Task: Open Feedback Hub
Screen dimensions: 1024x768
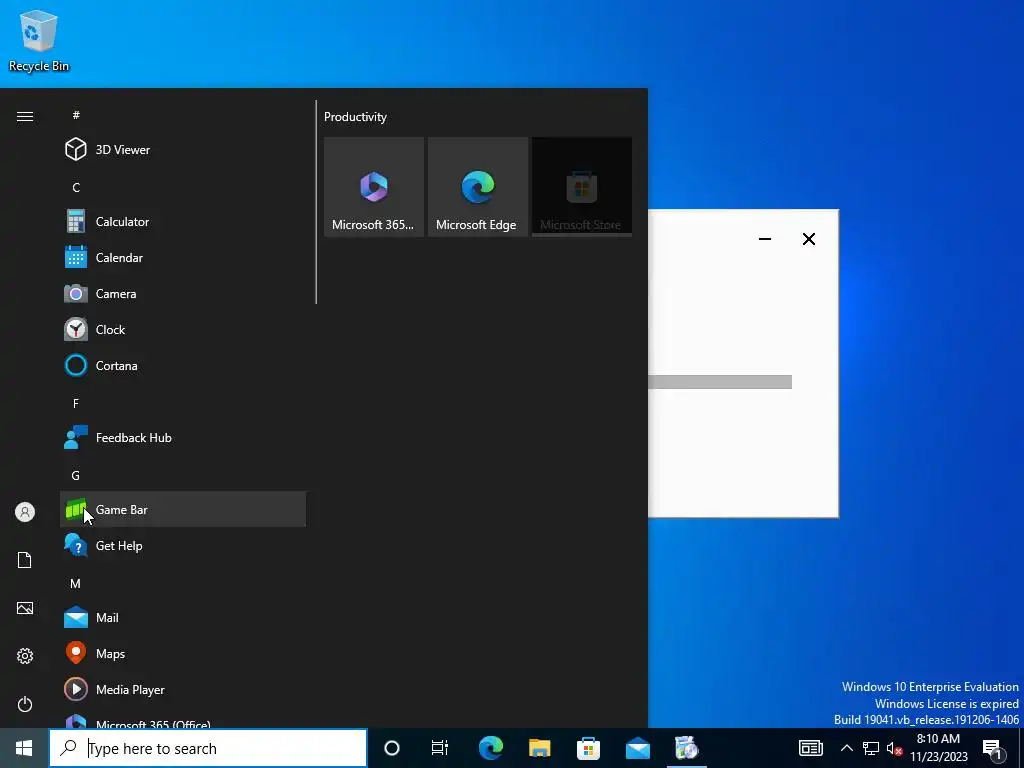Action: (183, 438)
